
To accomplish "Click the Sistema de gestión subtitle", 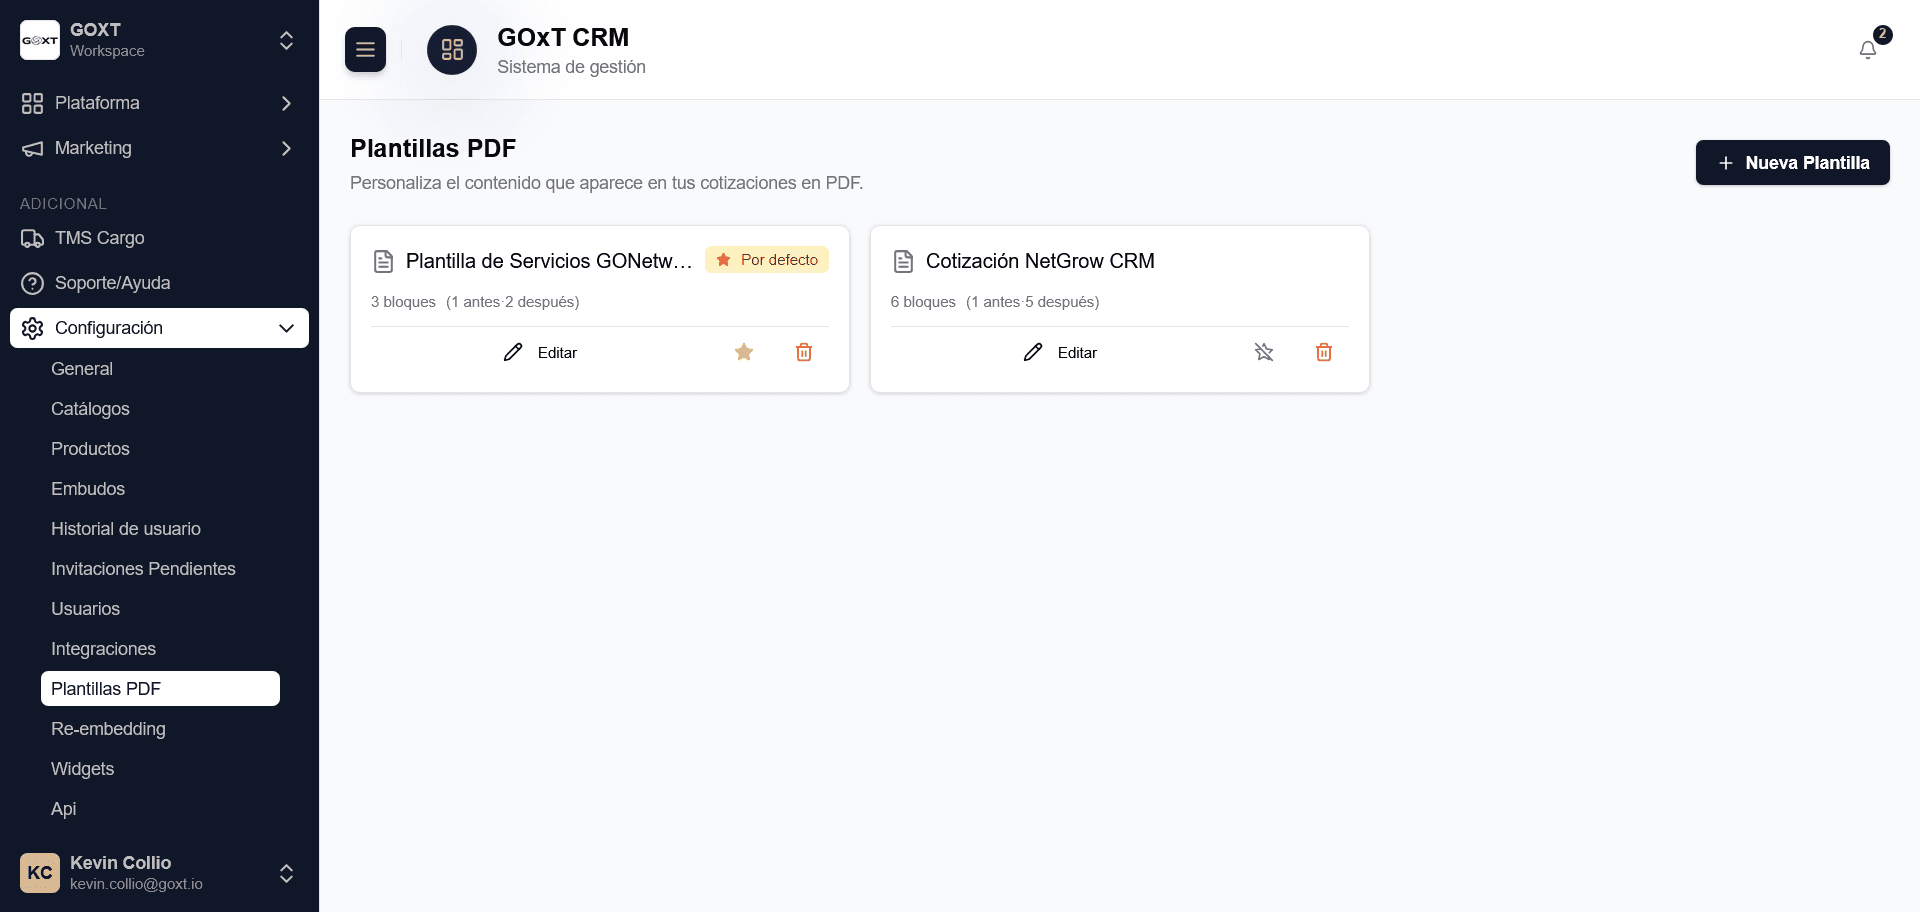I will (571, 67).
